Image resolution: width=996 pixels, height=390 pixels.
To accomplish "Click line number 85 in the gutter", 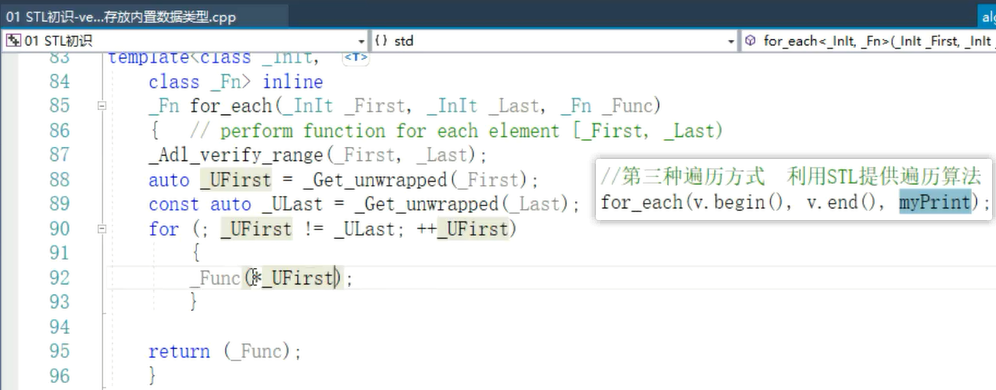I will point(59,106).
